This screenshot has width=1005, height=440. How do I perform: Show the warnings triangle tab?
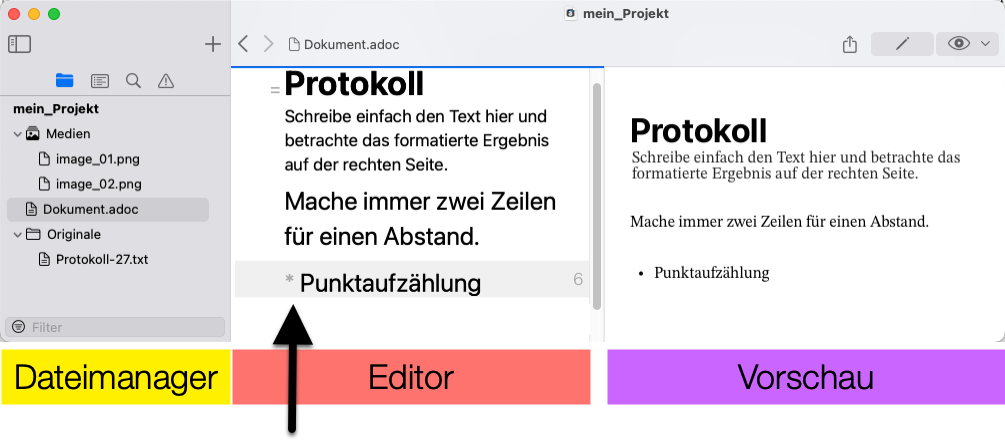pos(166,81)
